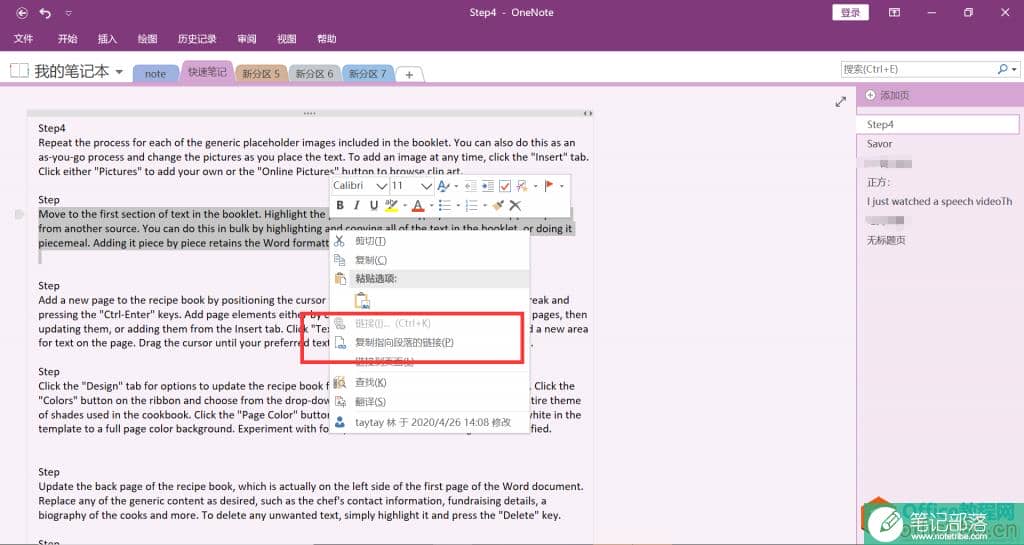Open the ribbon display options icon

894,12
